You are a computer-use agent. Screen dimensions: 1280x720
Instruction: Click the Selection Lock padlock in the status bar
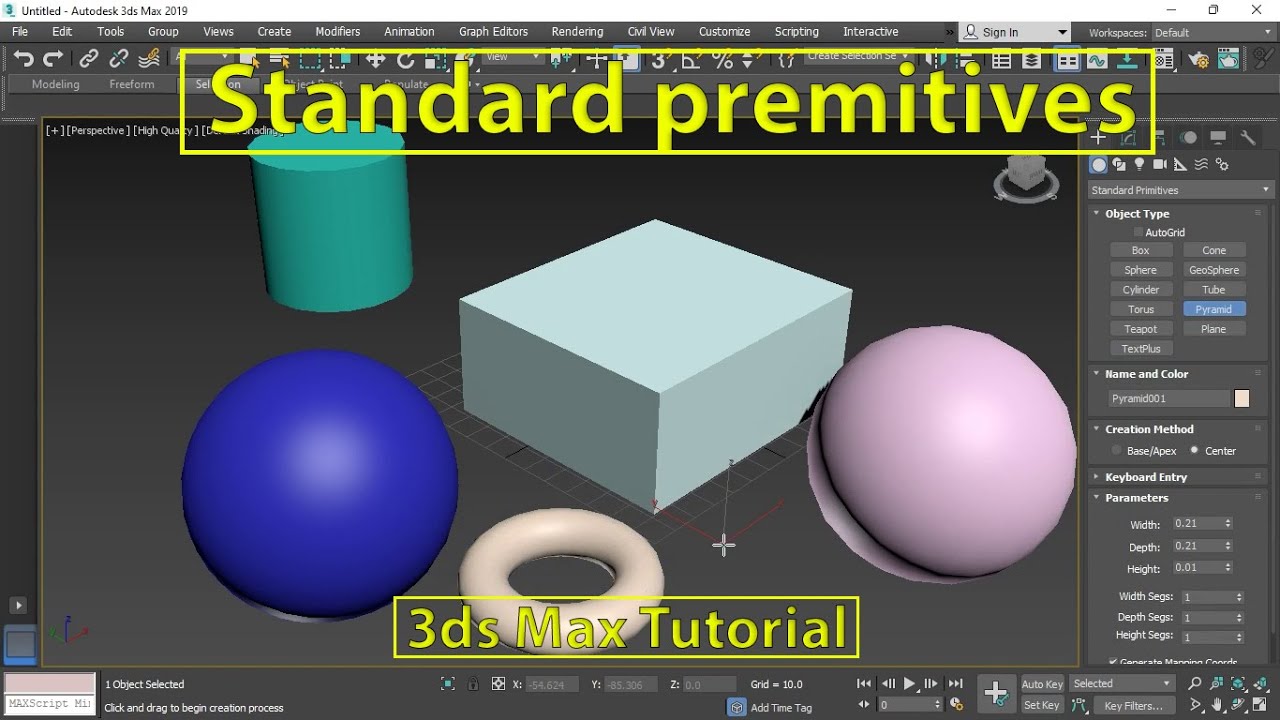pyautogui.click(x=473, y=684)
